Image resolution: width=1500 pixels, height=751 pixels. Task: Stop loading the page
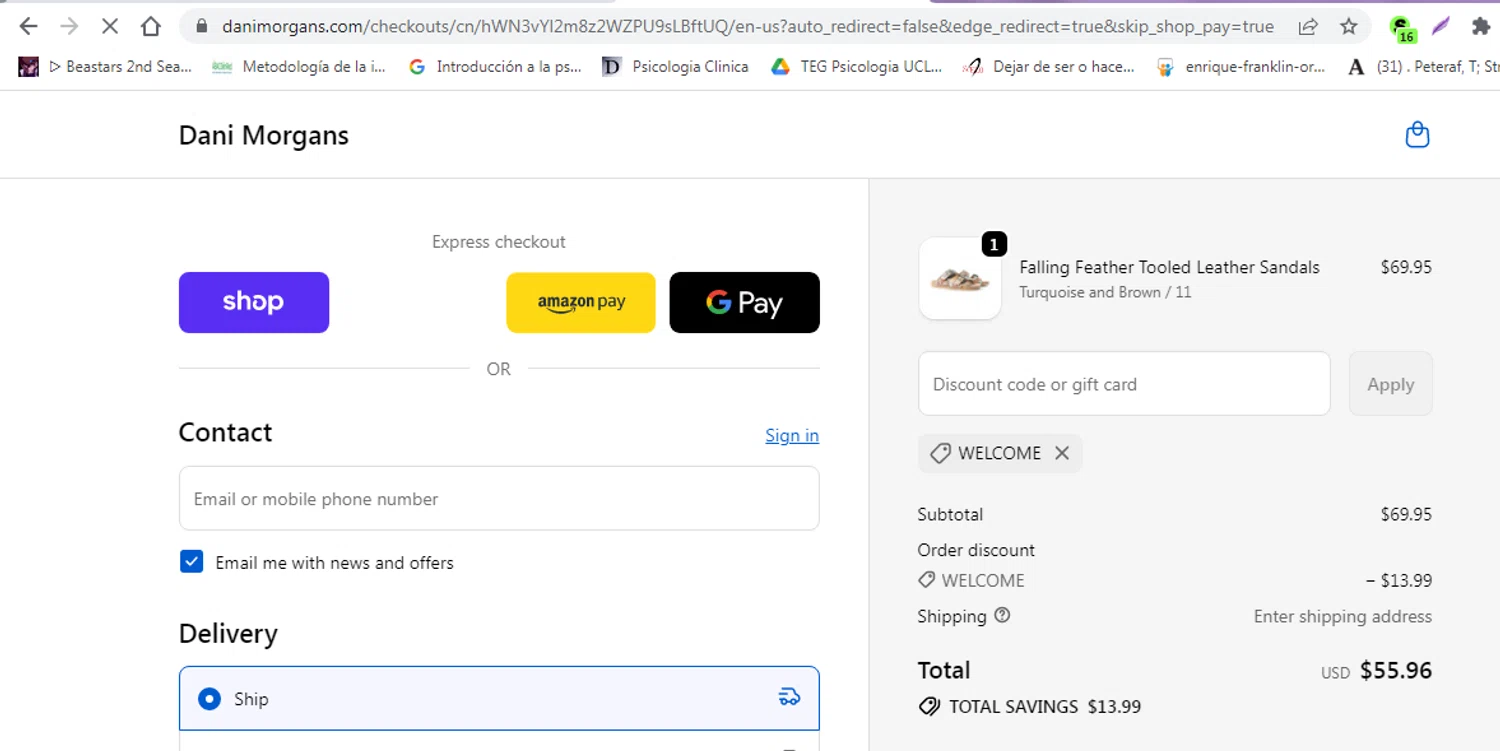[x=110, y=27]
